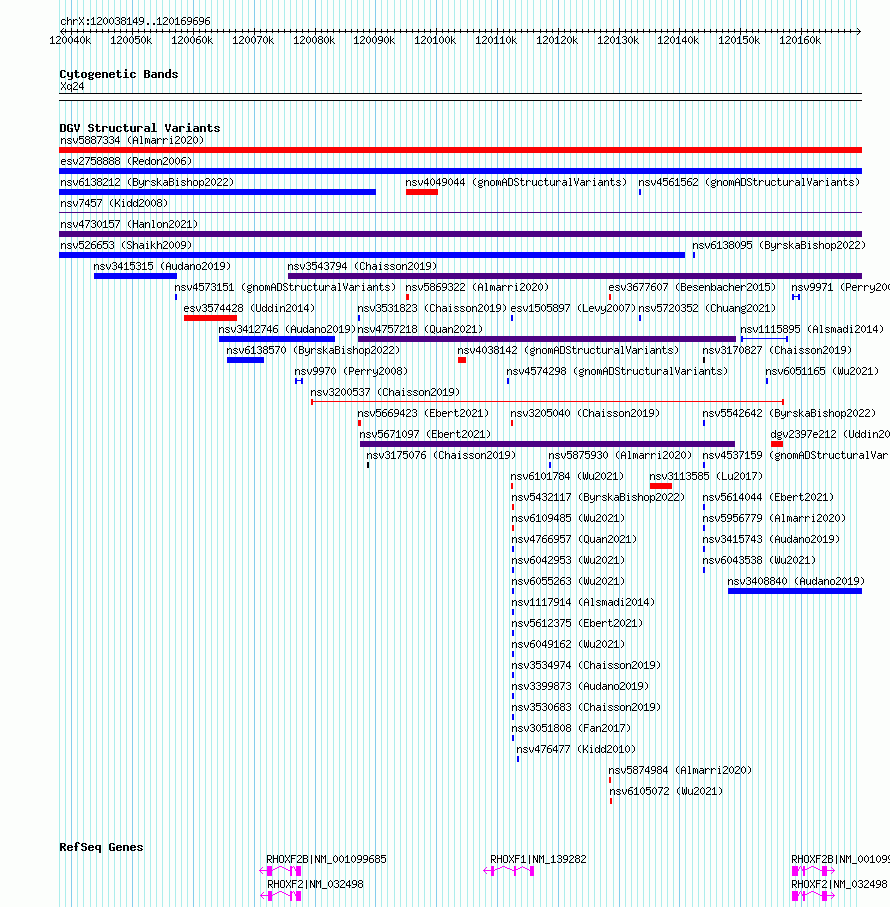Open the nsv9970 (Perry2008) label
Image resolution: width=890 pixels, height=907 pixels.
point(351,371)
